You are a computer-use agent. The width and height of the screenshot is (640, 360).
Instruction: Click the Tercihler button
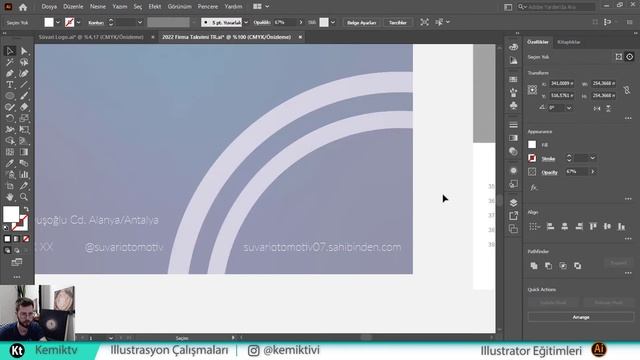pos(398,22)
